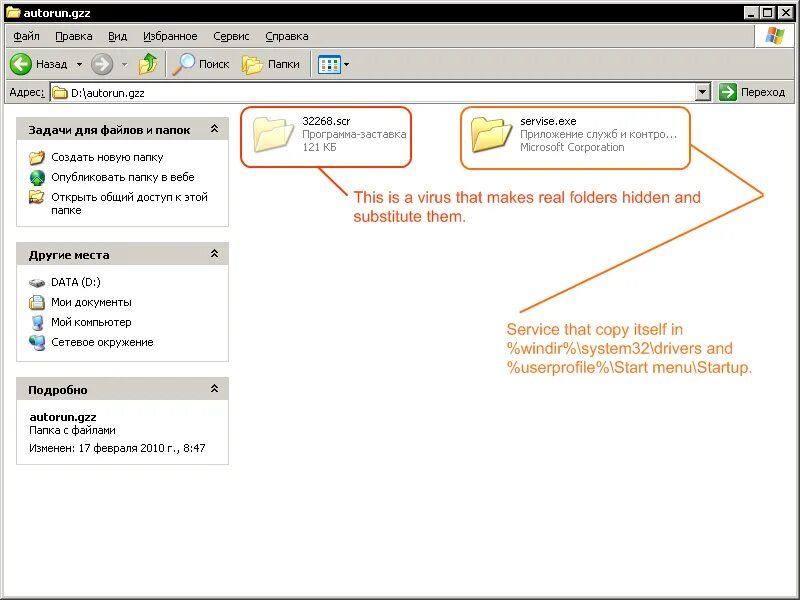Open Мои документы link

tap(91, 302)
